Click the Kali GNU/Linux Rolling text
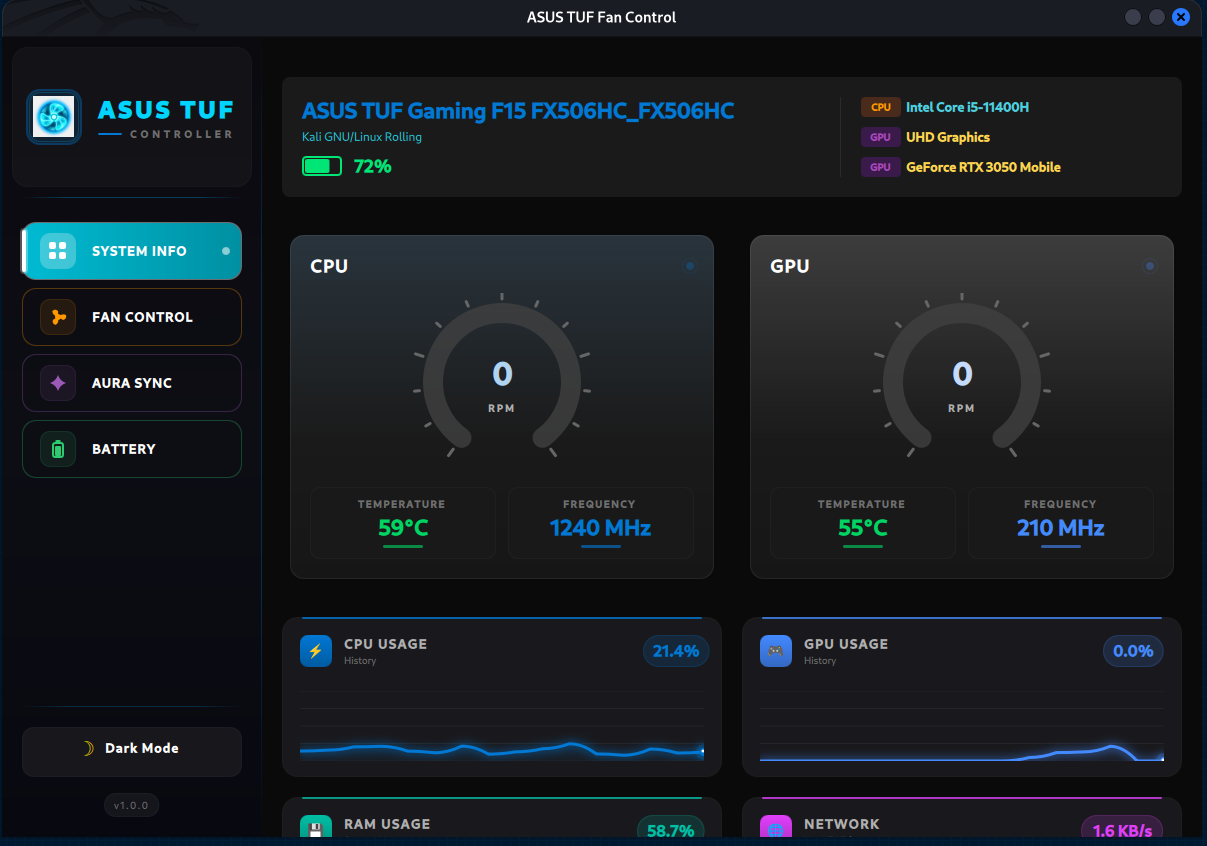The image size is (1207, 846). coord(362,137)
